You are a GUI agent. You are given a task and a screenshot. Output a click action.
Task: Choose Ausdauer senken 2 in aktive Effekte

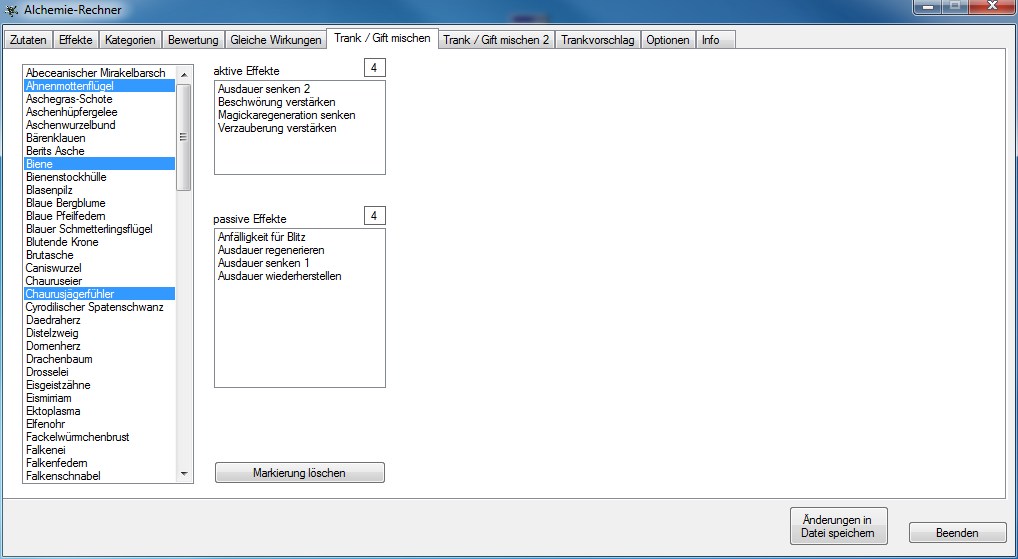(x=264, y=89)
